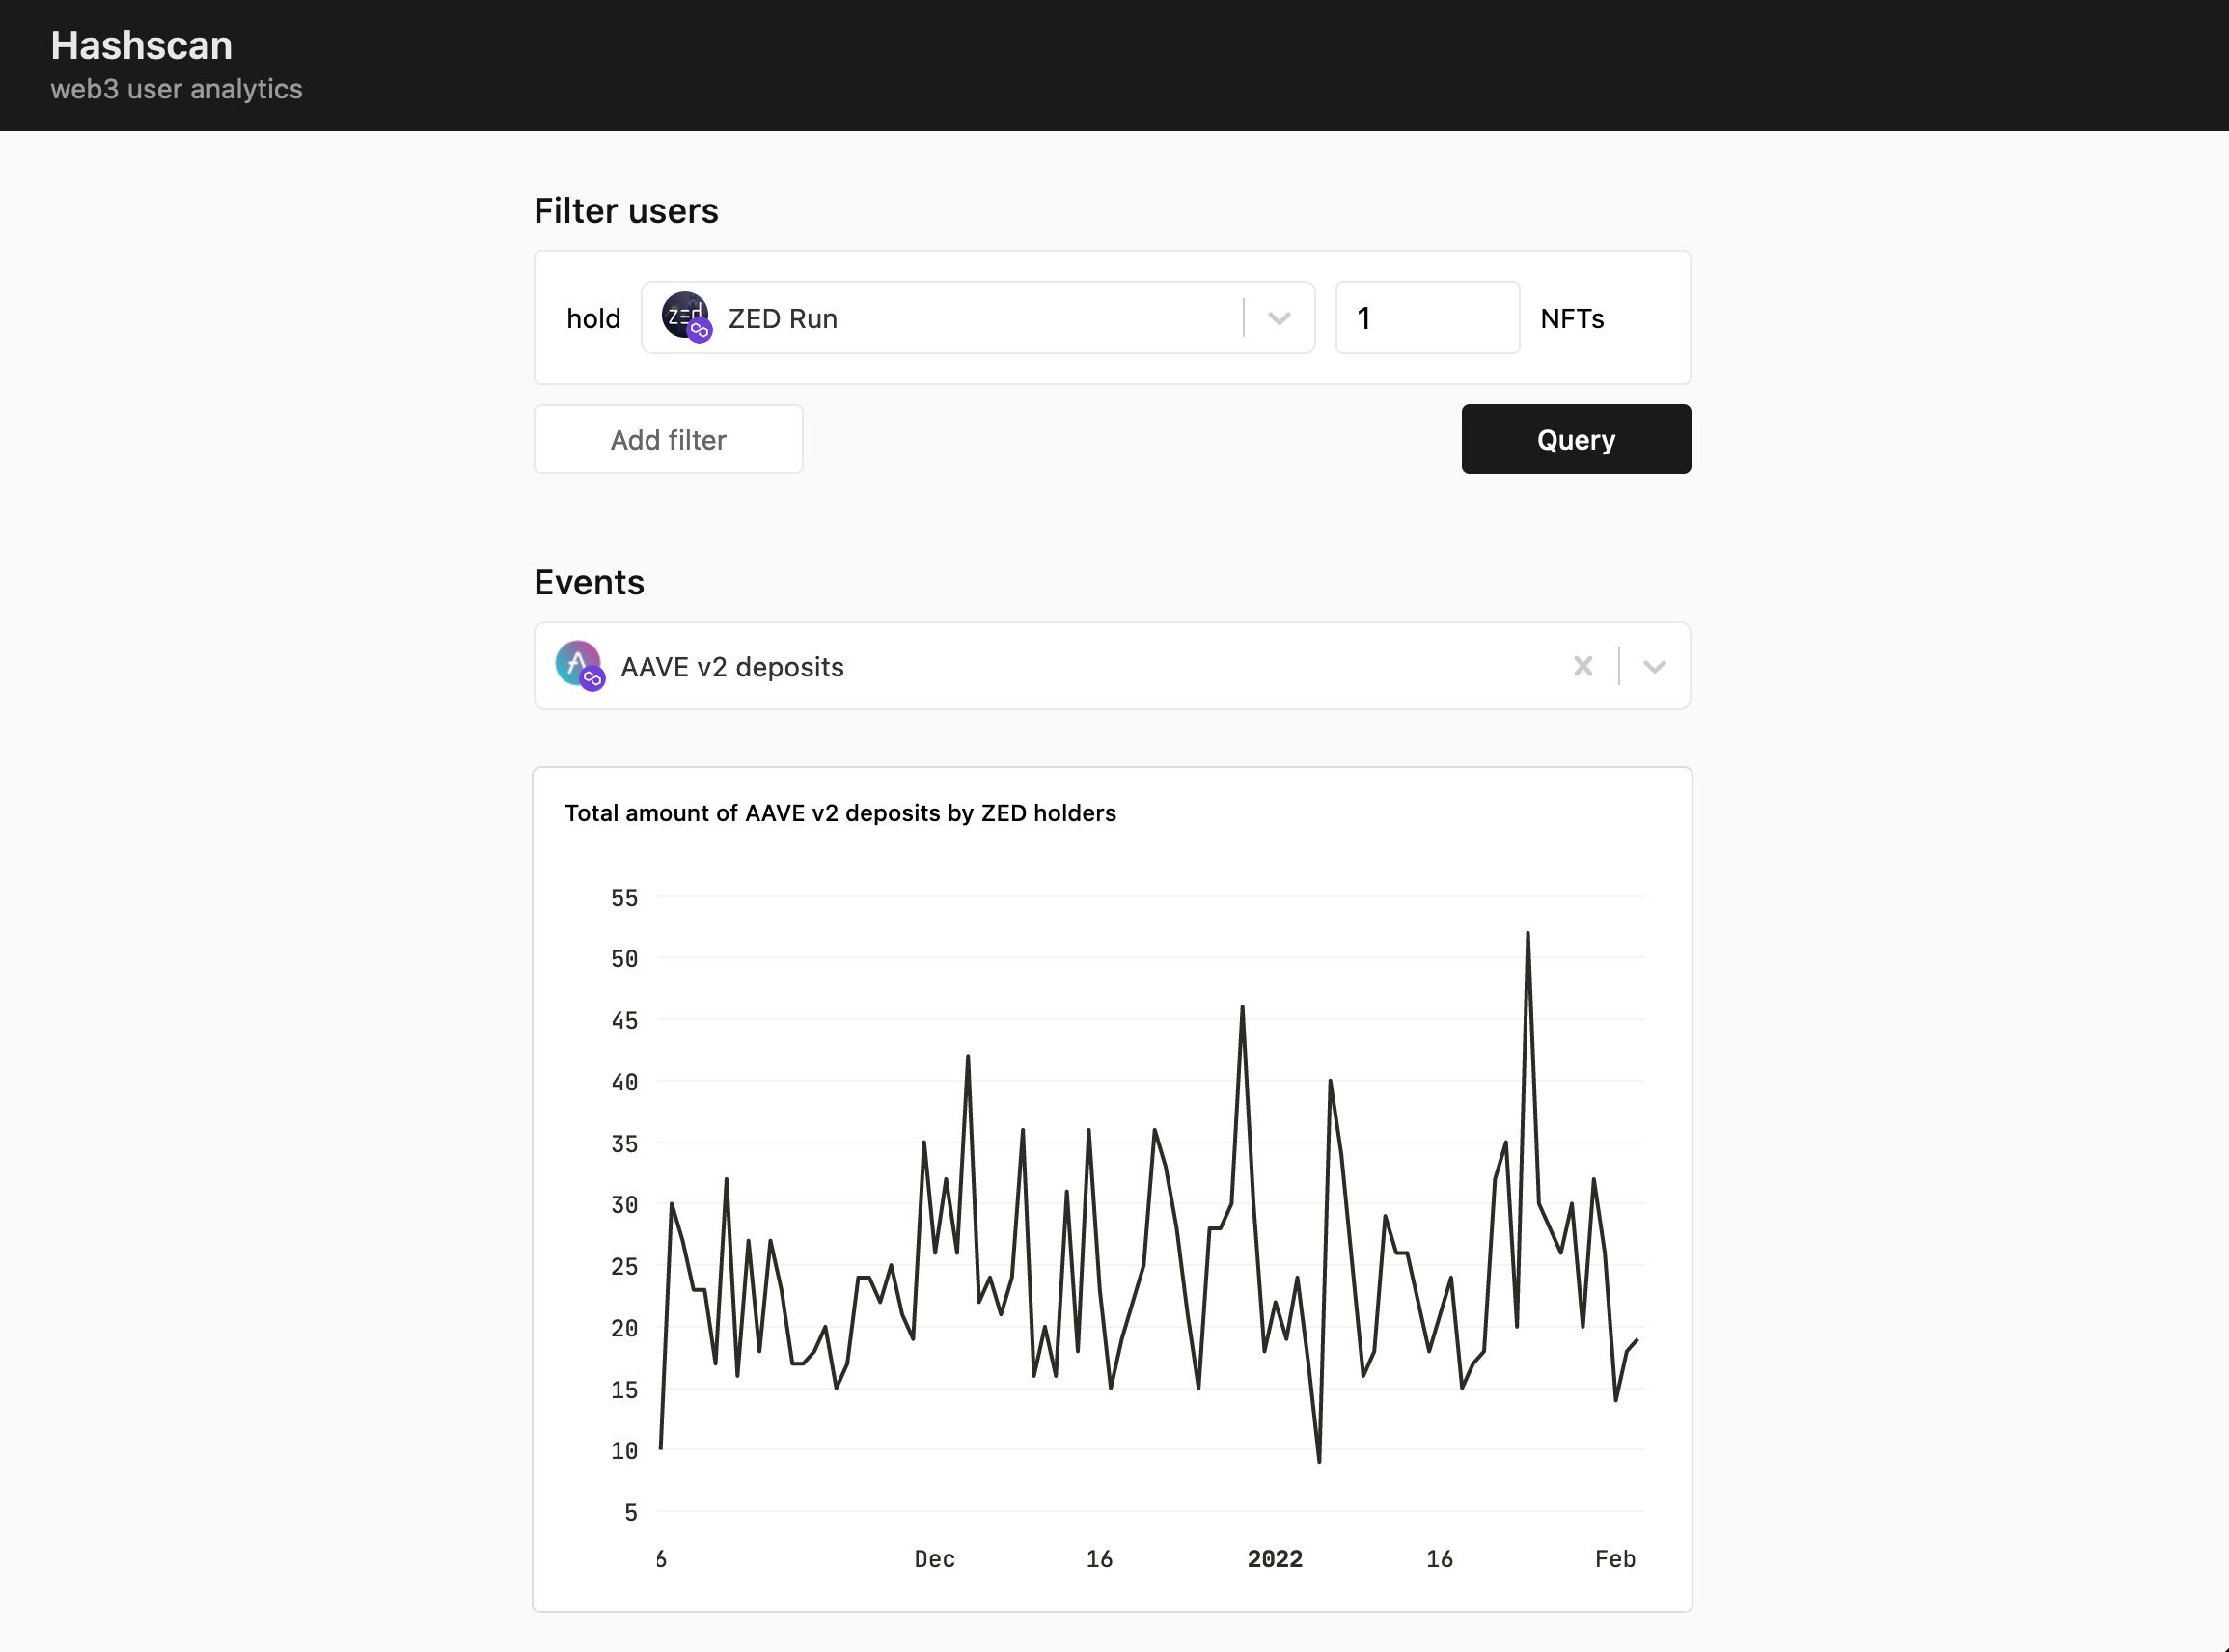Open the Hashscan home title

(x=141, y=45)
